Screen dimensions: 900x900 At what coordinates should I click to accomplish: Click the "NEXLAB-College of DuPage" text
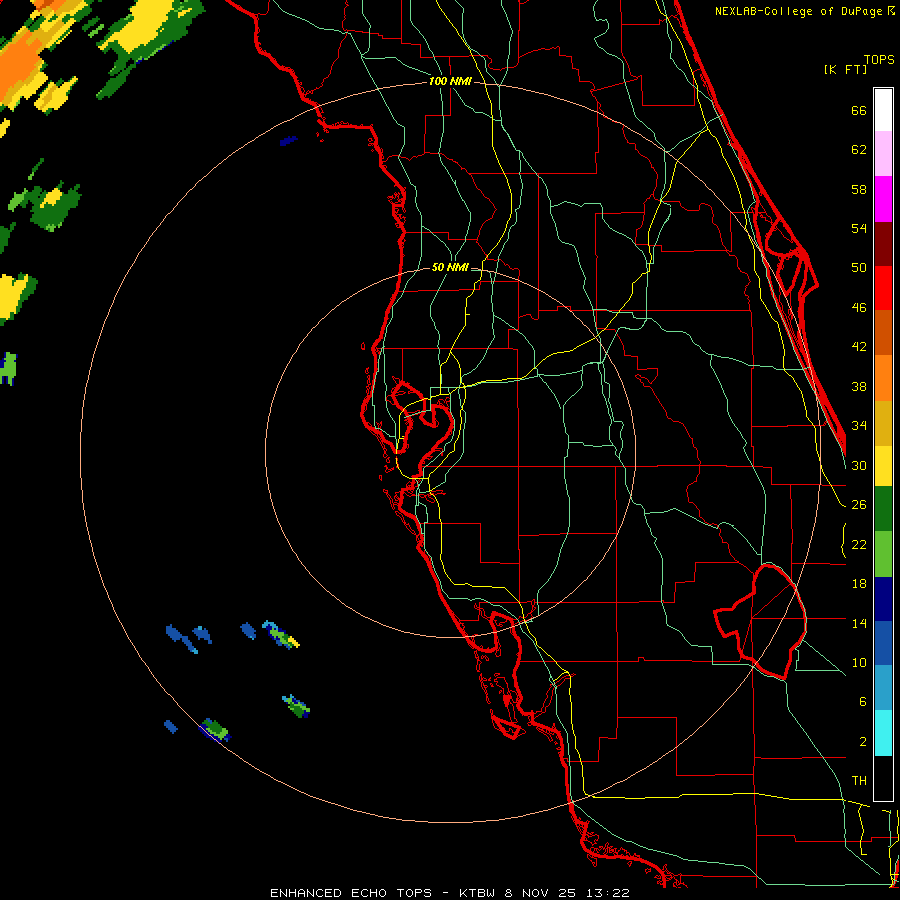pos(800,11)
